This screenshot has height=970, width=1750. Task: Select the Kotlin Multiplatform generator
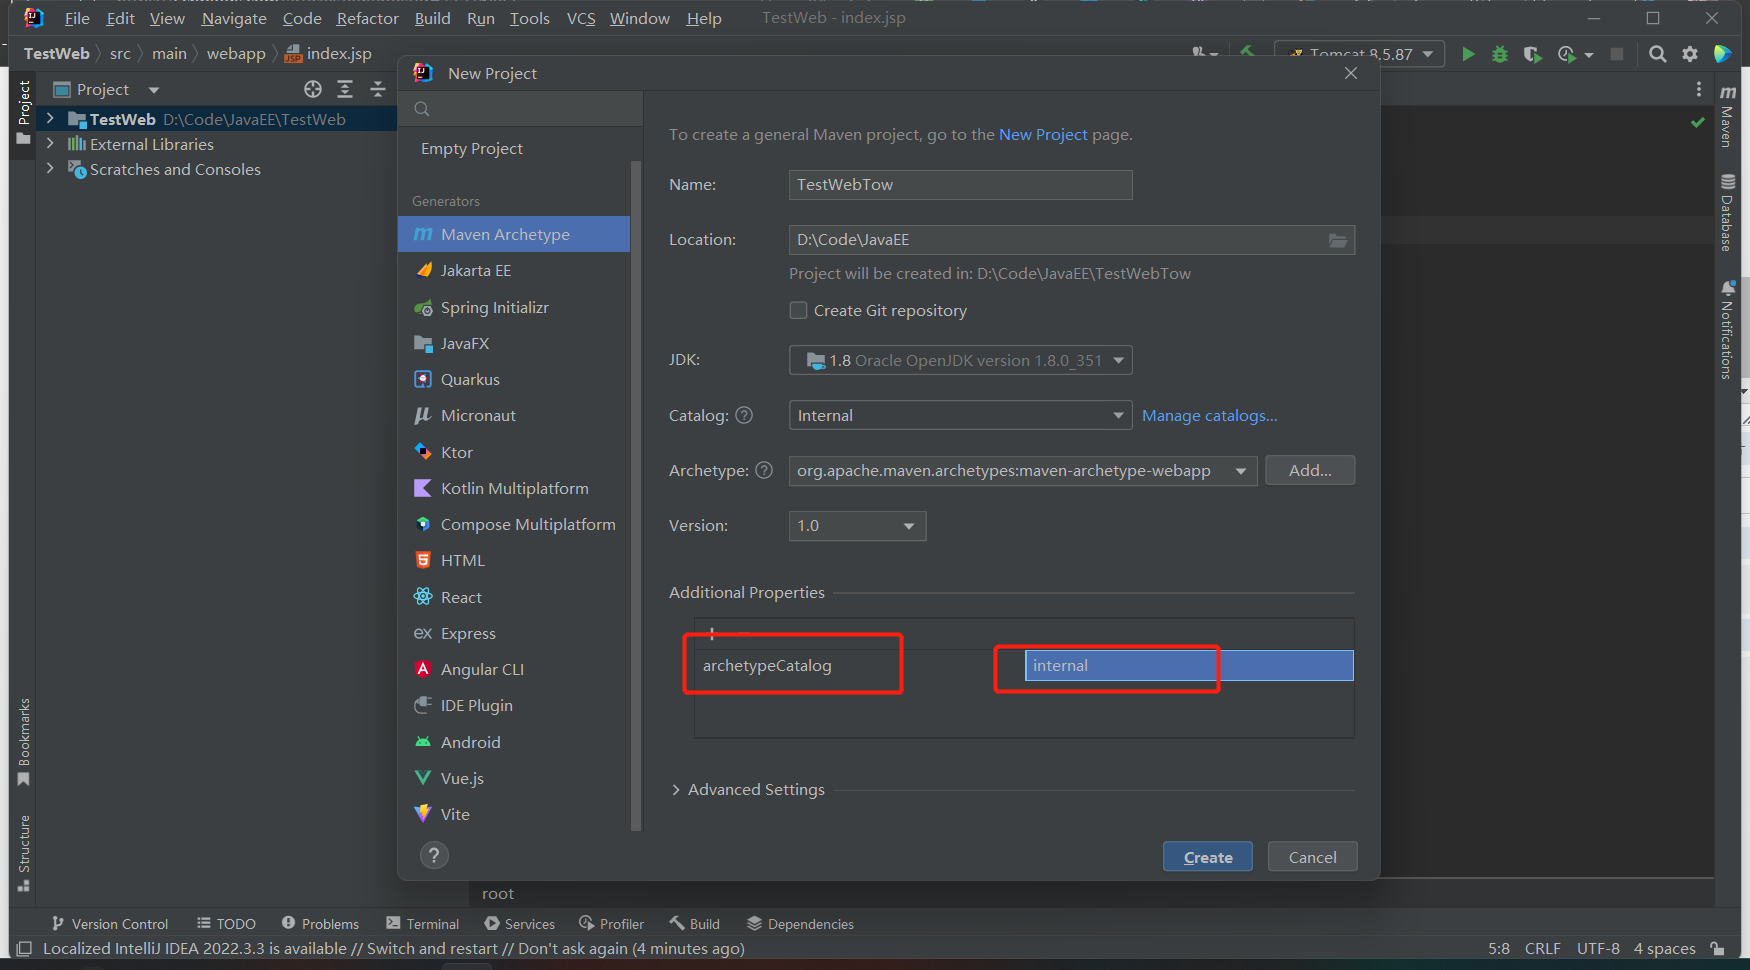[514, 488]
